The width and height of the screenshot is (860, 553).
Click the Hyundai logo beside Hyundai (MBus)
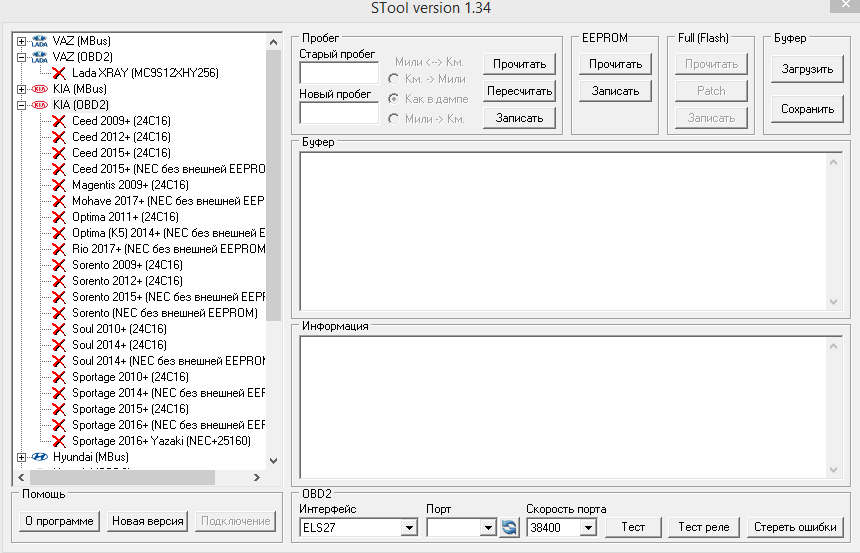(x=40, y=457)
